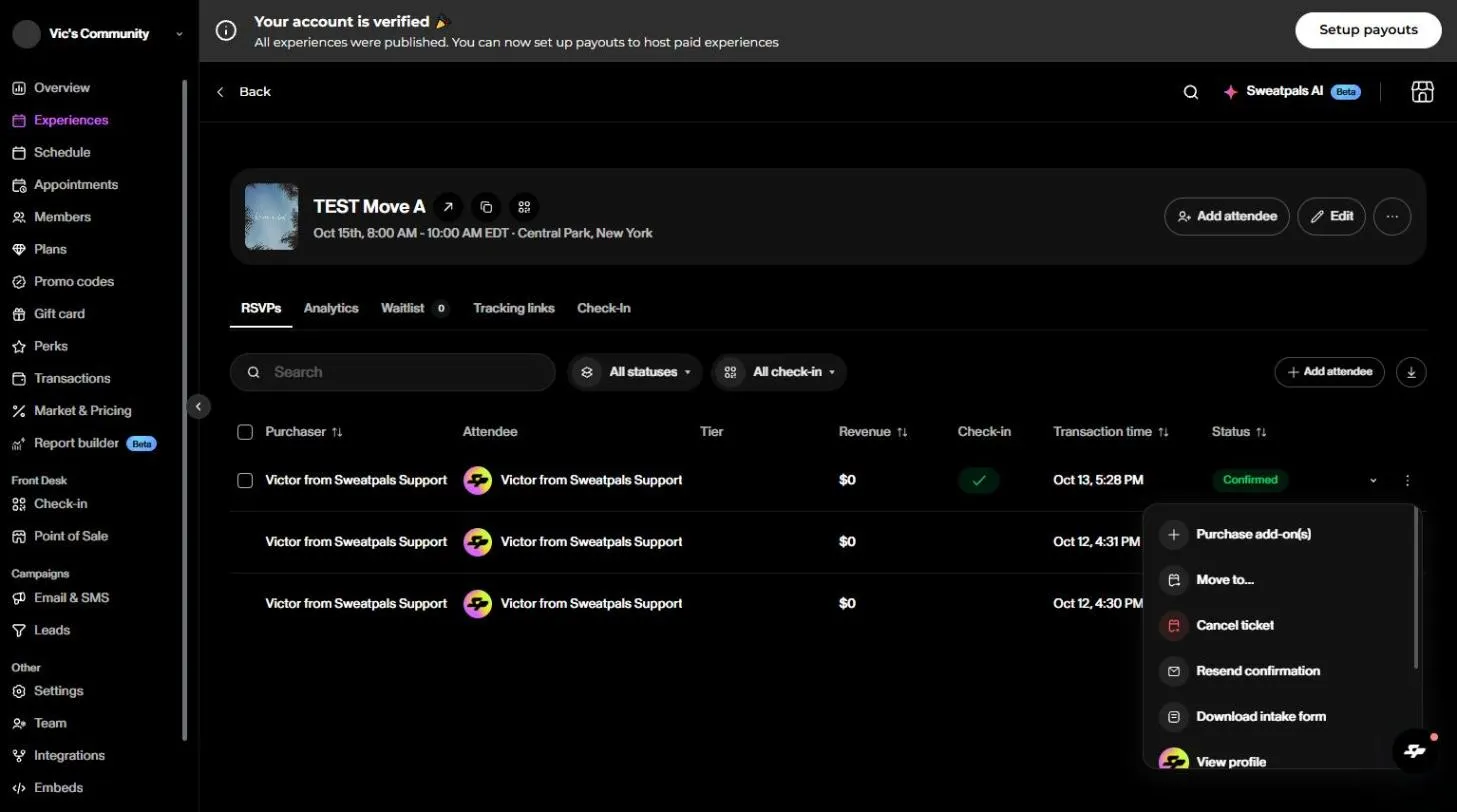This screenshot has width=1457, height=812.
Task: Go to the Tracking links tab
Action: tap(514, 308)
